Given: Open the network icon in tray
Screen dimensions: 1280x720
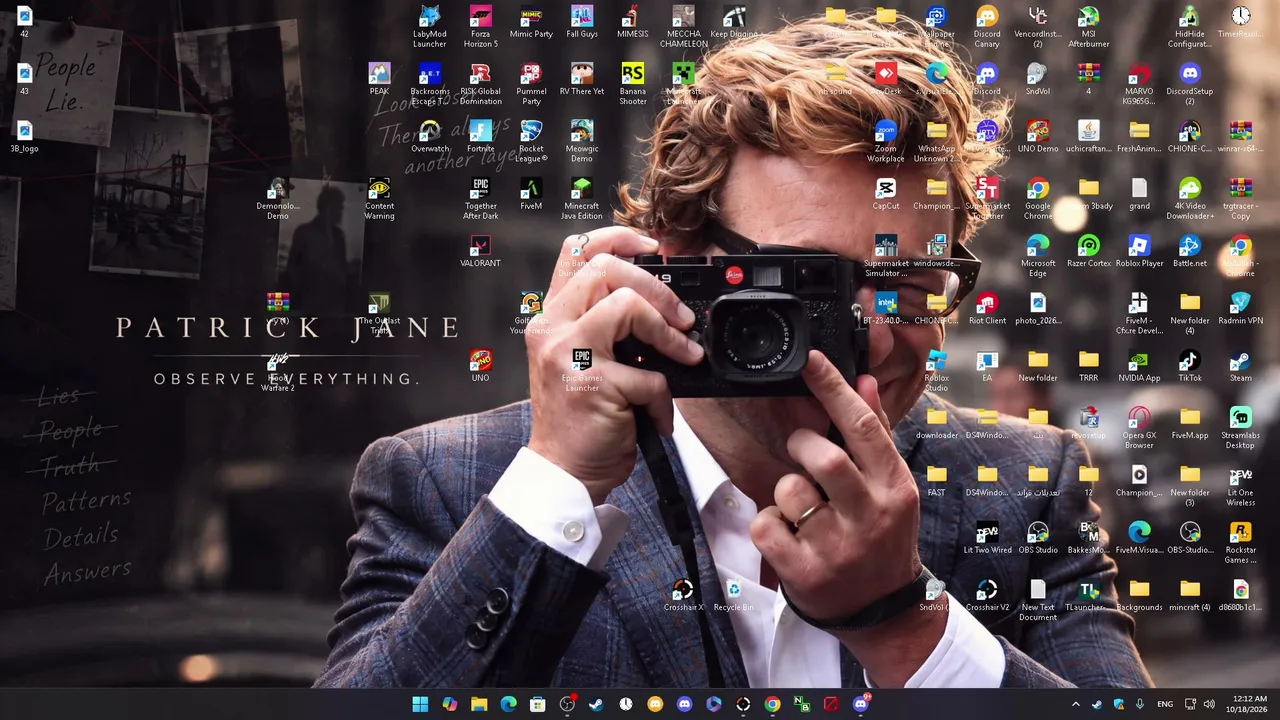Looking at the screenshot, I should point(1190,704).
